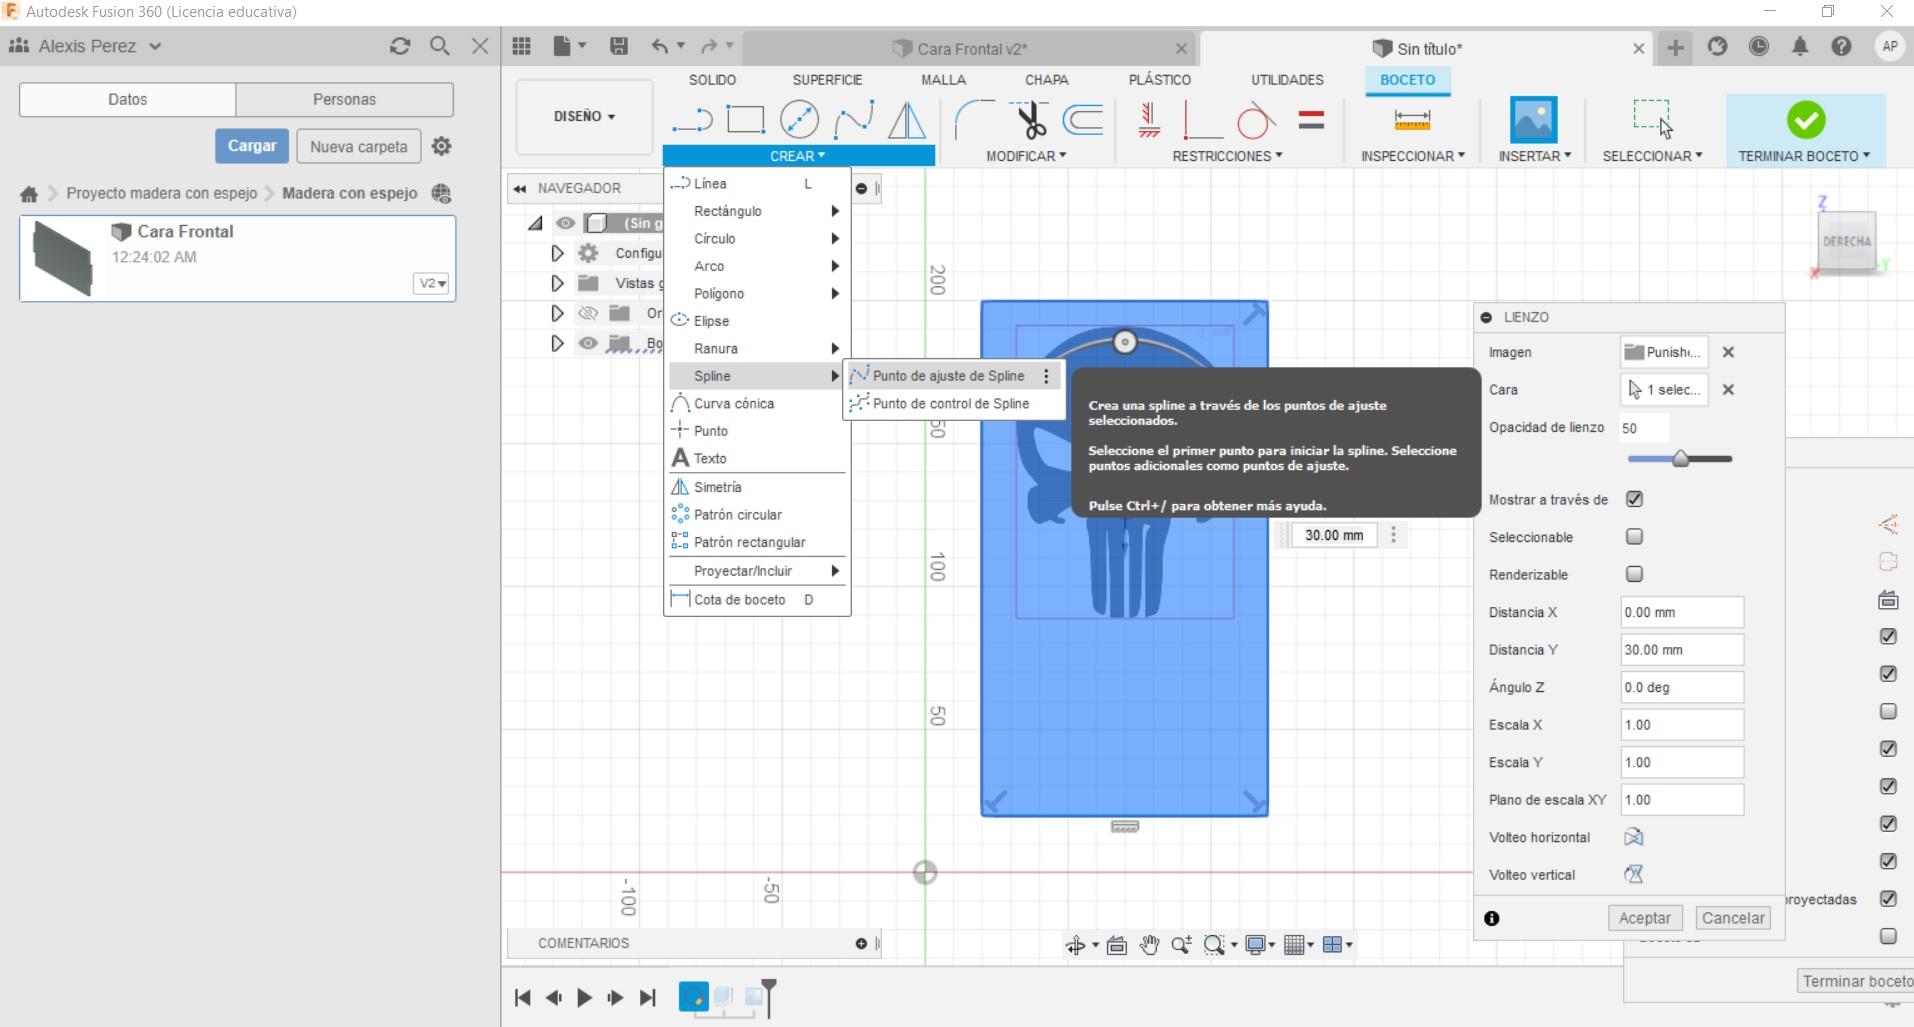Toggle Mostrar a través de checkbox
Viewport: 1914px width, 1027px height.
[x=1634, y=499]
